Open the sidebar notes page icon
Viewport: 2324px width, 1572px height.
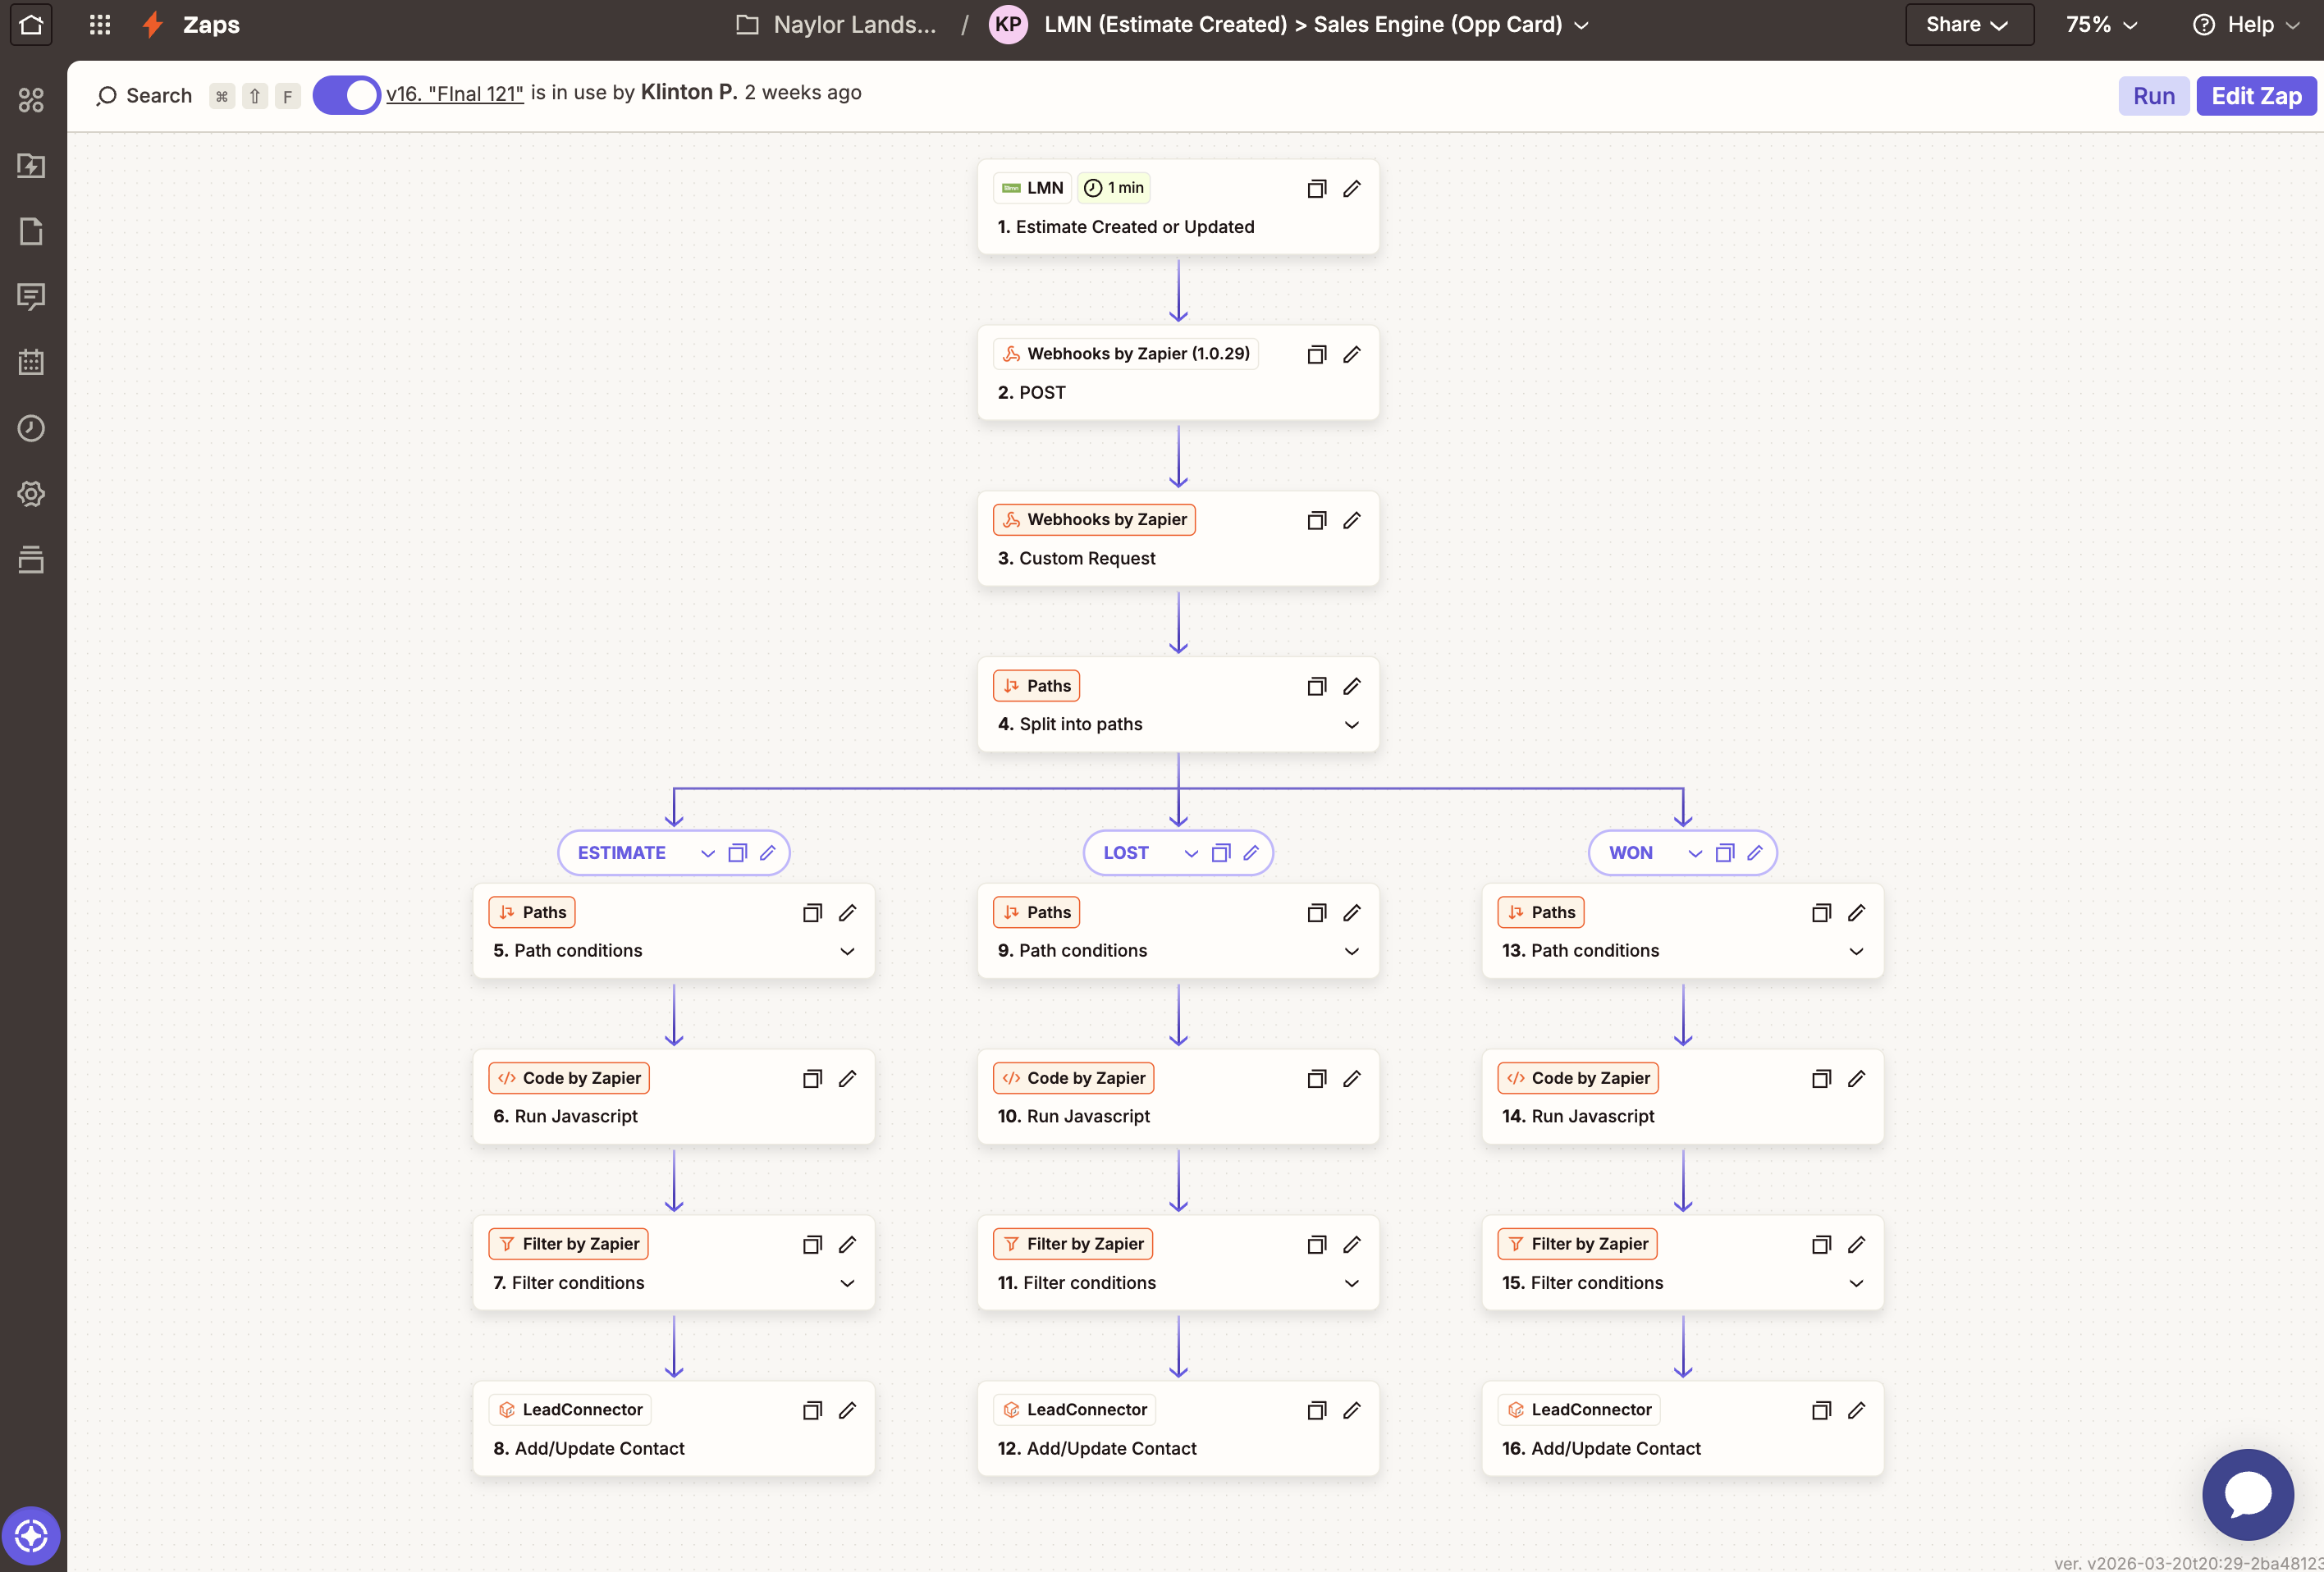tap(31, 231)
